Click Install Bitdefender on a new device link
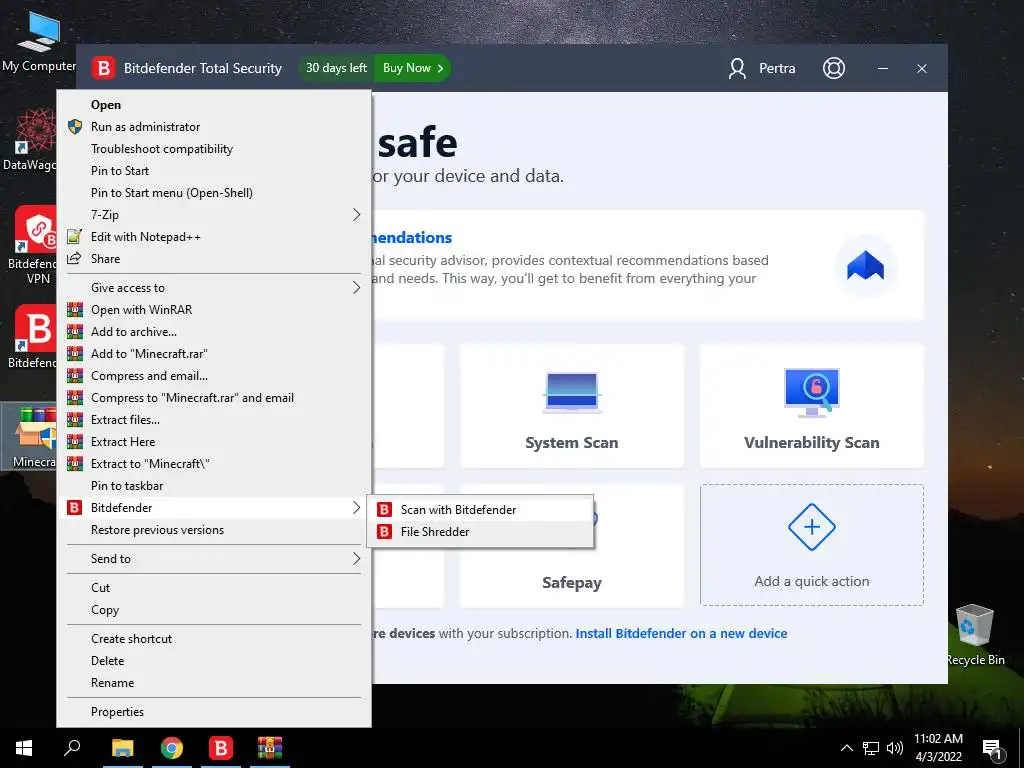The width and height of the screenshot is (1024, 768). (681, 633)
